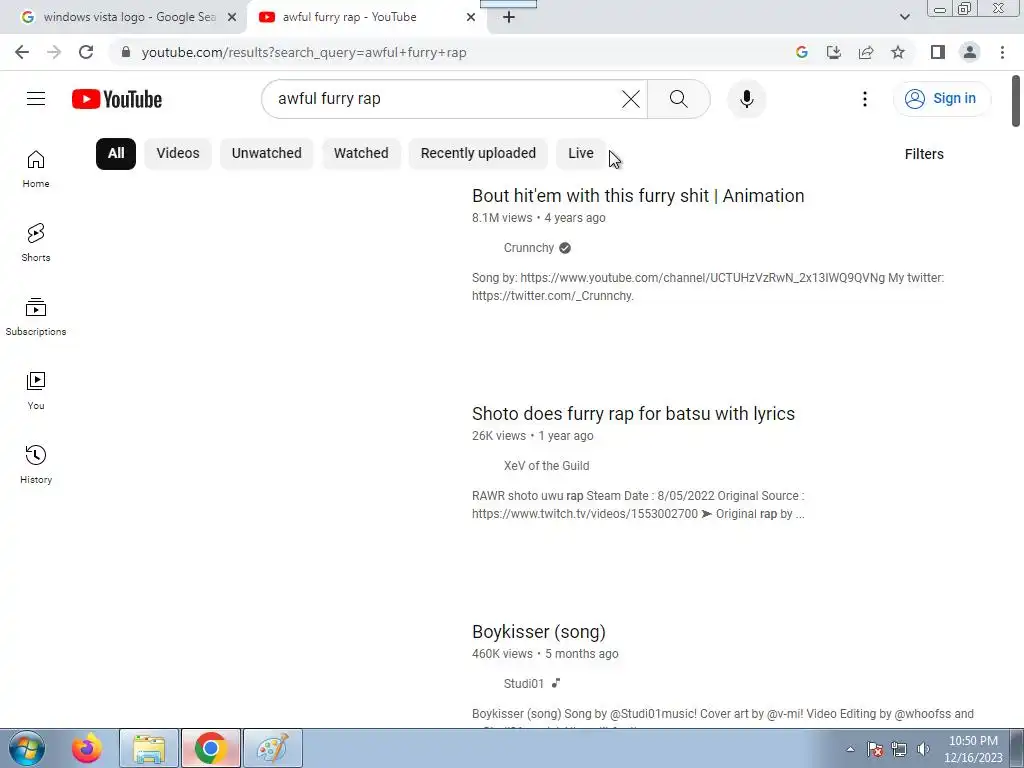Go back with browser back arrow

click(22, 52)
